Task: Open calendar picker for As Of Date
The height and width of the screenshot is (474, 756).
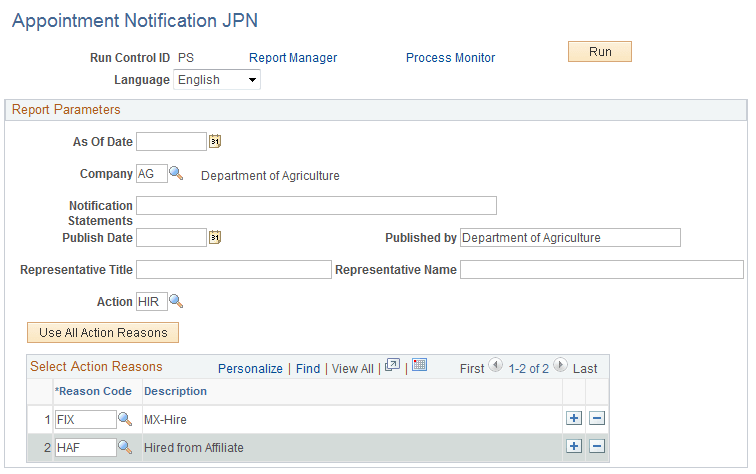Action: [x=215, y=141]
